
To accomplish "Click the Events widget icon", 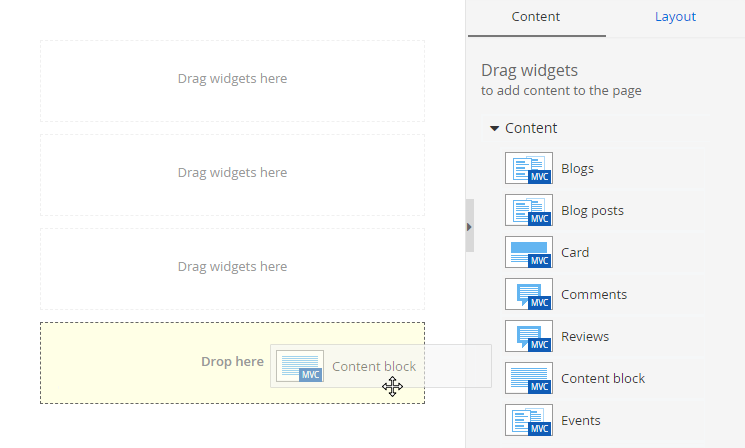I will (x=528, y=420).
